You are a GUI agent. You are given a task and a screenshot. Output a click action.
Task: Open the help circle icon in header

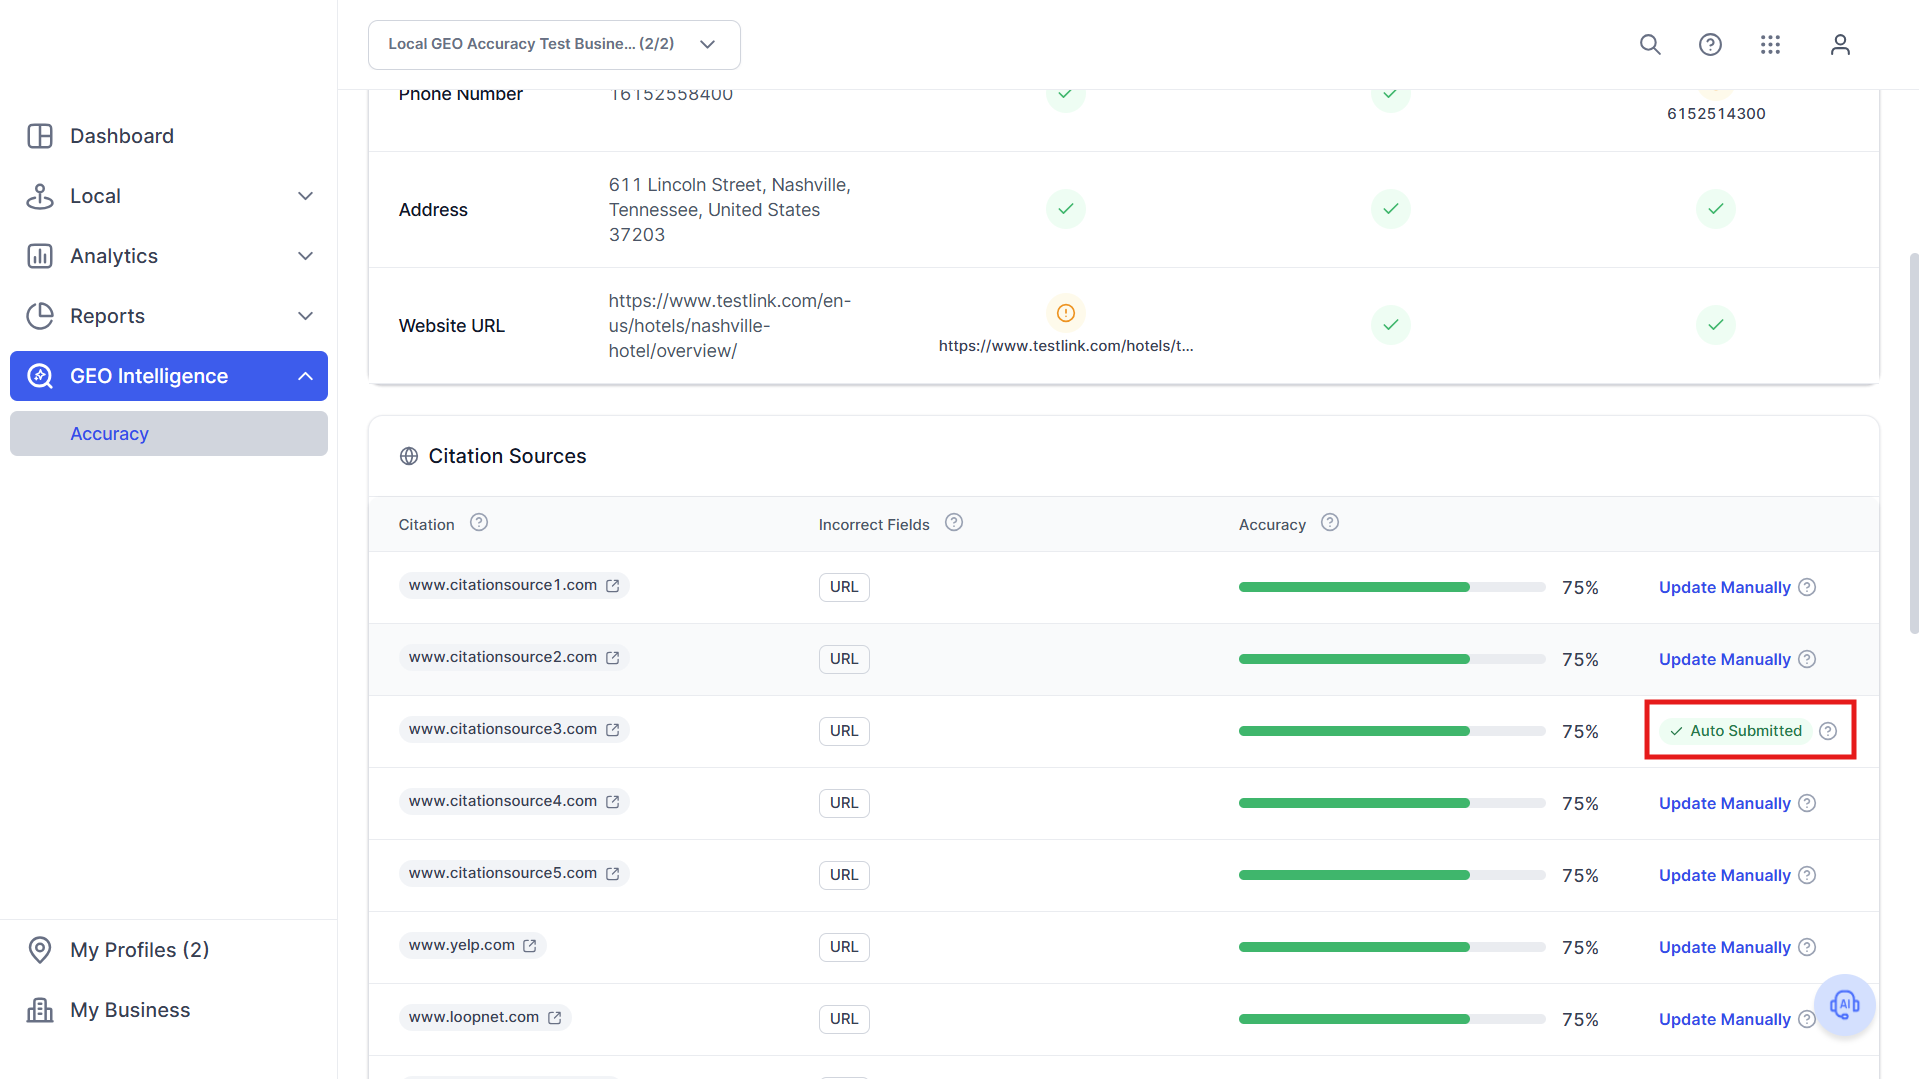(x=1710, y=44)
